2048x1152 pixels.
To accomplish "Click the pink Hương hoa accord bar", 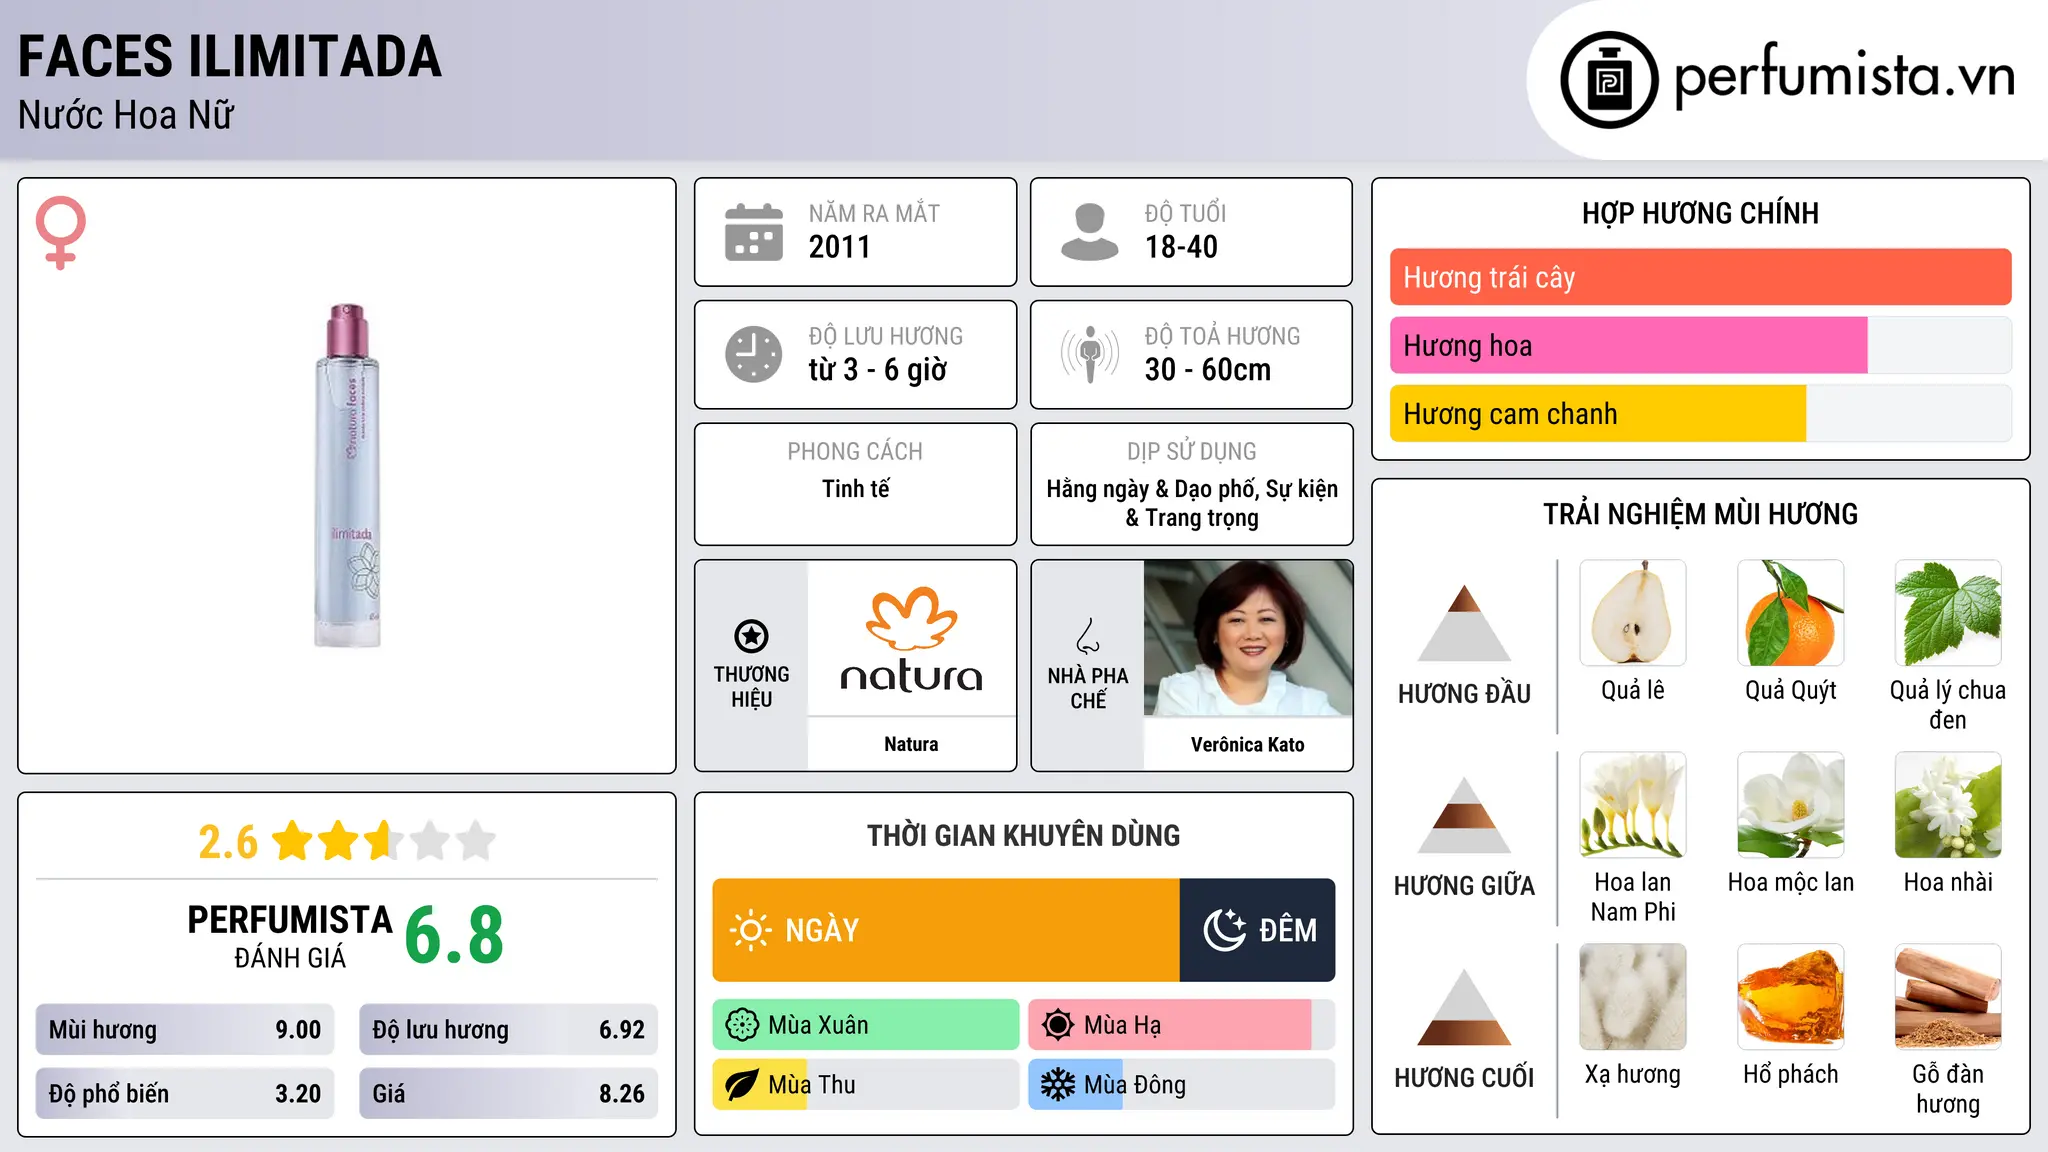I will (1628, 346).
